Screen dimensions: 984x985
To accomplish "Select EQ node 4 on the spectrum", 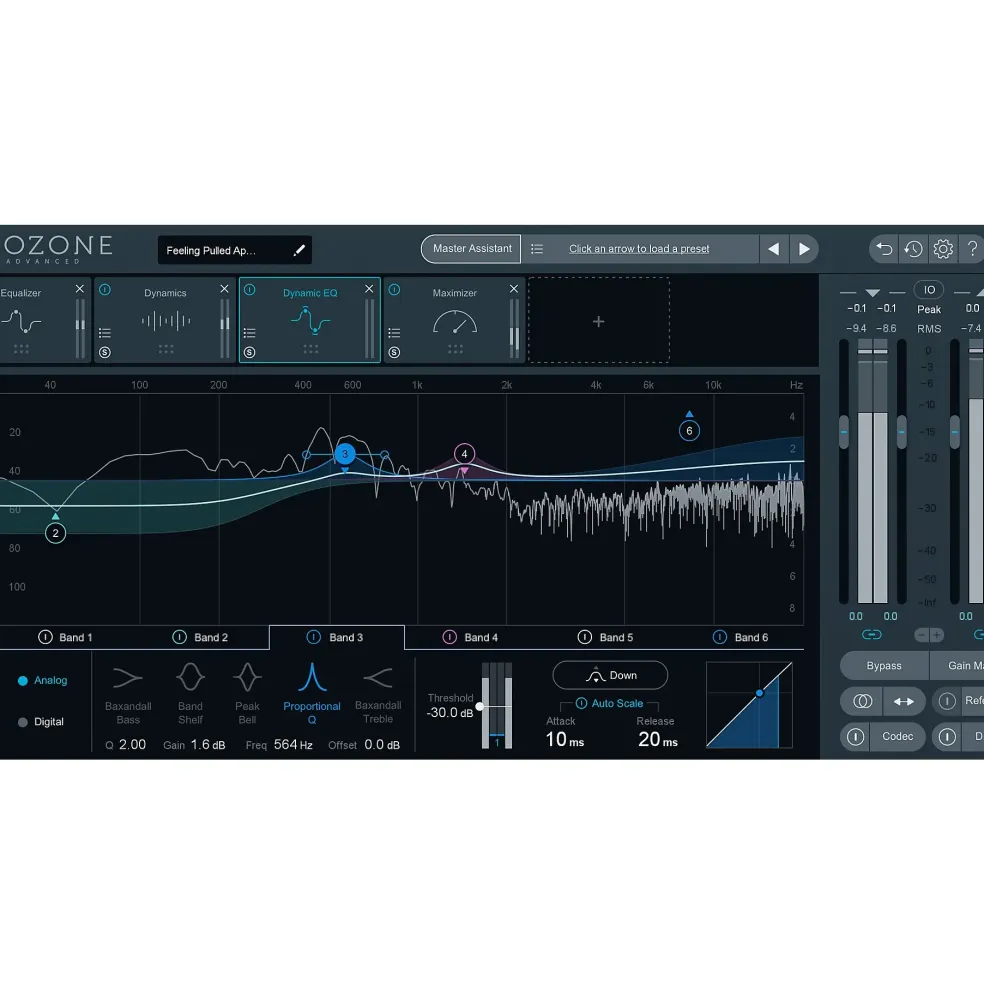I will (x=464, y=454).
